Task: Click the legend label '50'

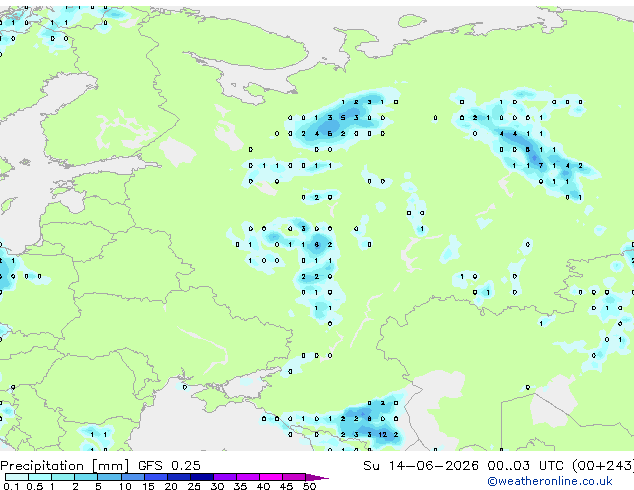Action: coord(309,486)
